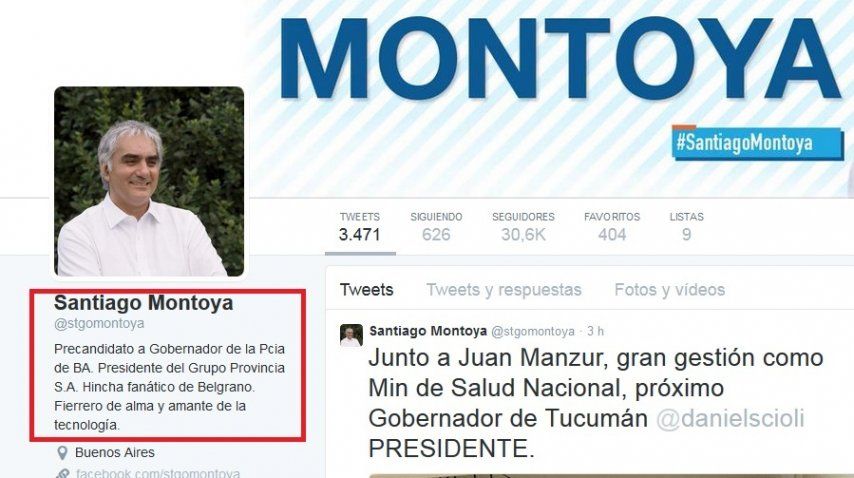Open the Siguiendo 626 list
The height and width of the screenshot is (478, 854).
click(436, 226)
